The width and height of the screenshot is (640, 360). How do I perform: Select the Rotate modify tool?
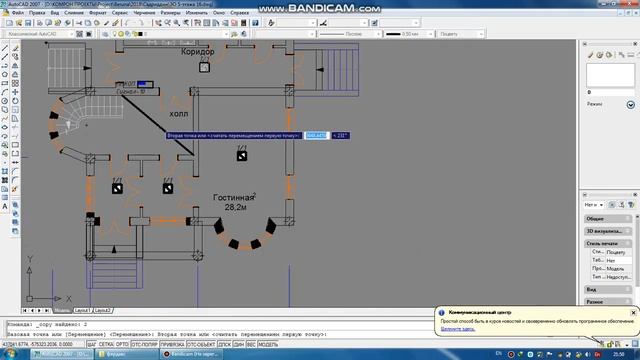click(15, 101)
